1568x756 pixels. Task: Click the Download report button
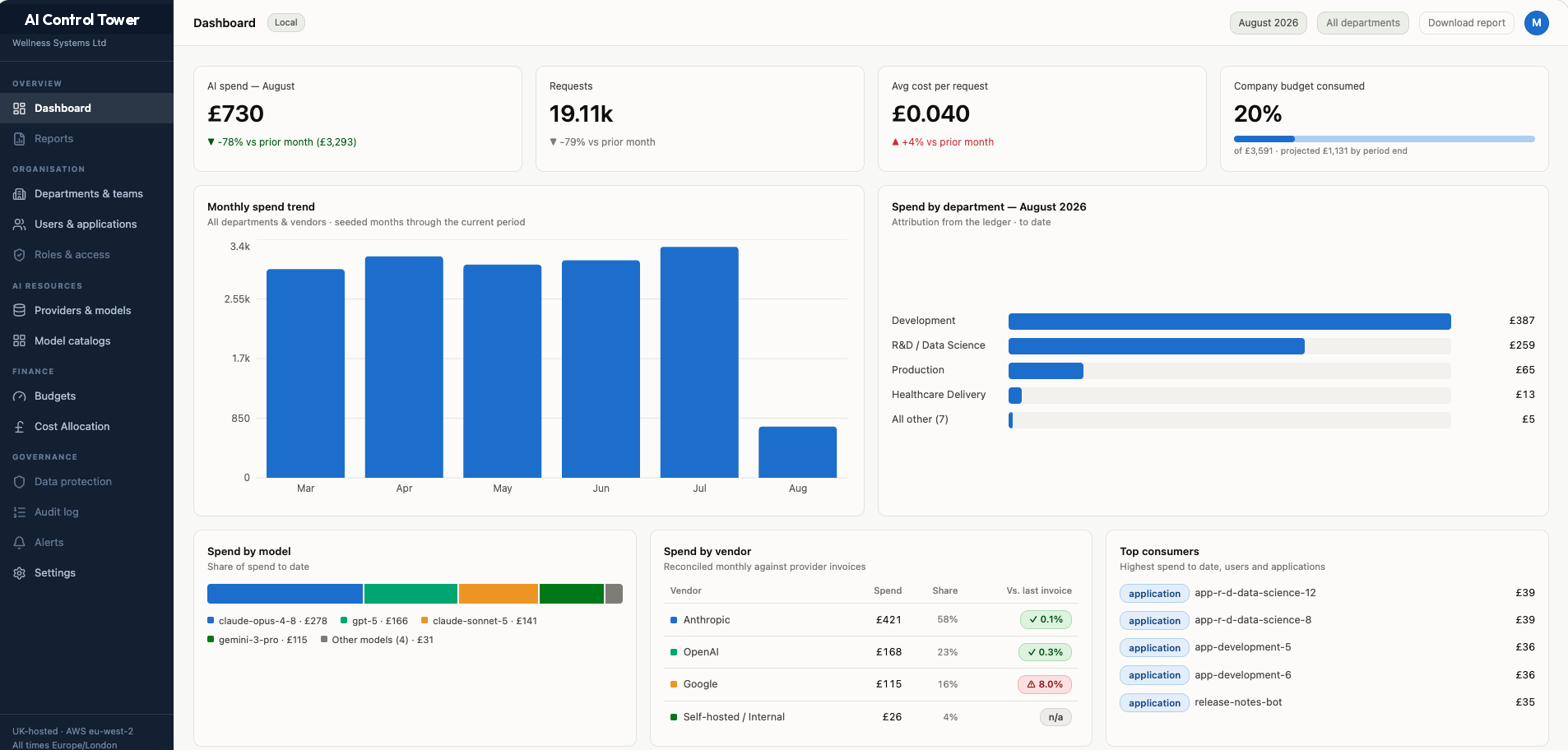pos(1467,23)
